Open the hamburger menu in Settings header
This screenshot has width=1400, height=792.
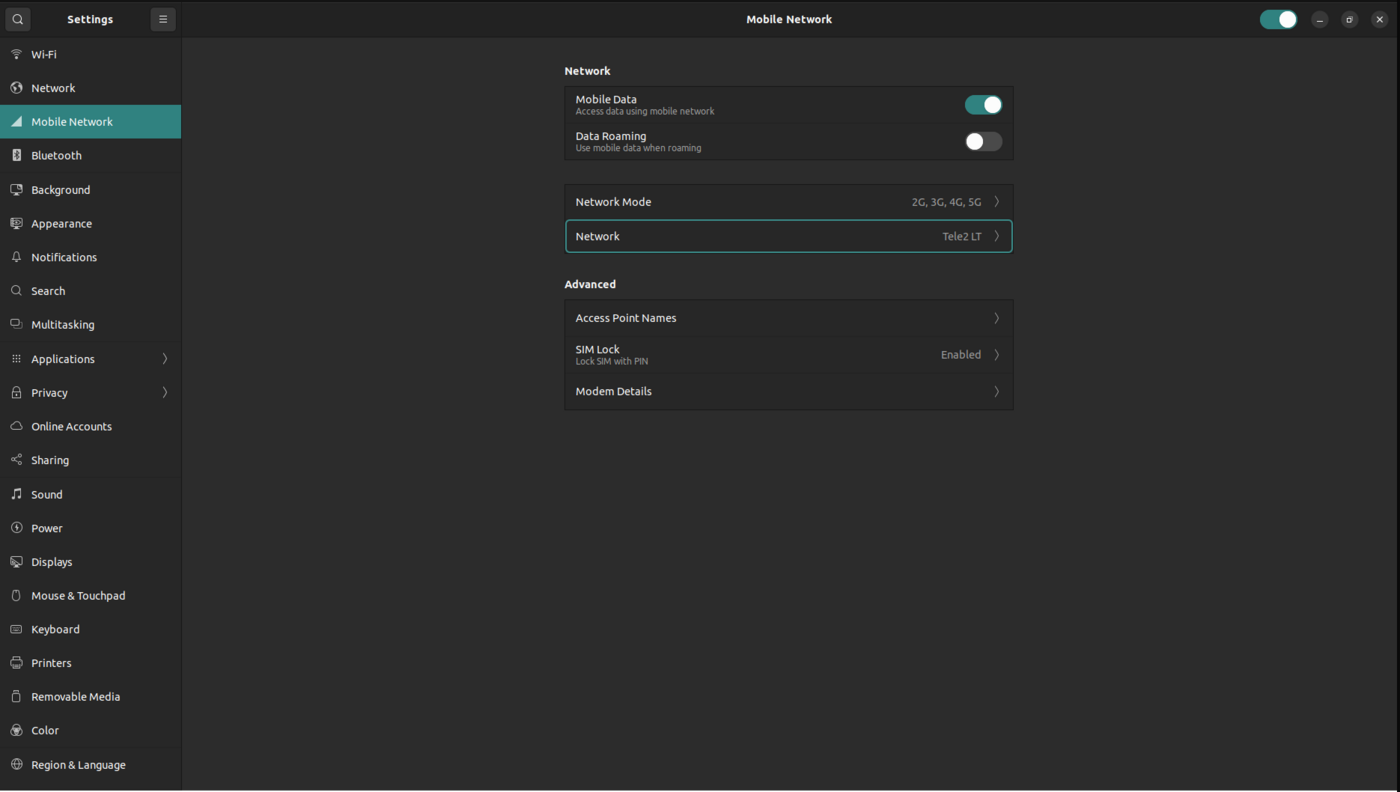click(163, 19)
